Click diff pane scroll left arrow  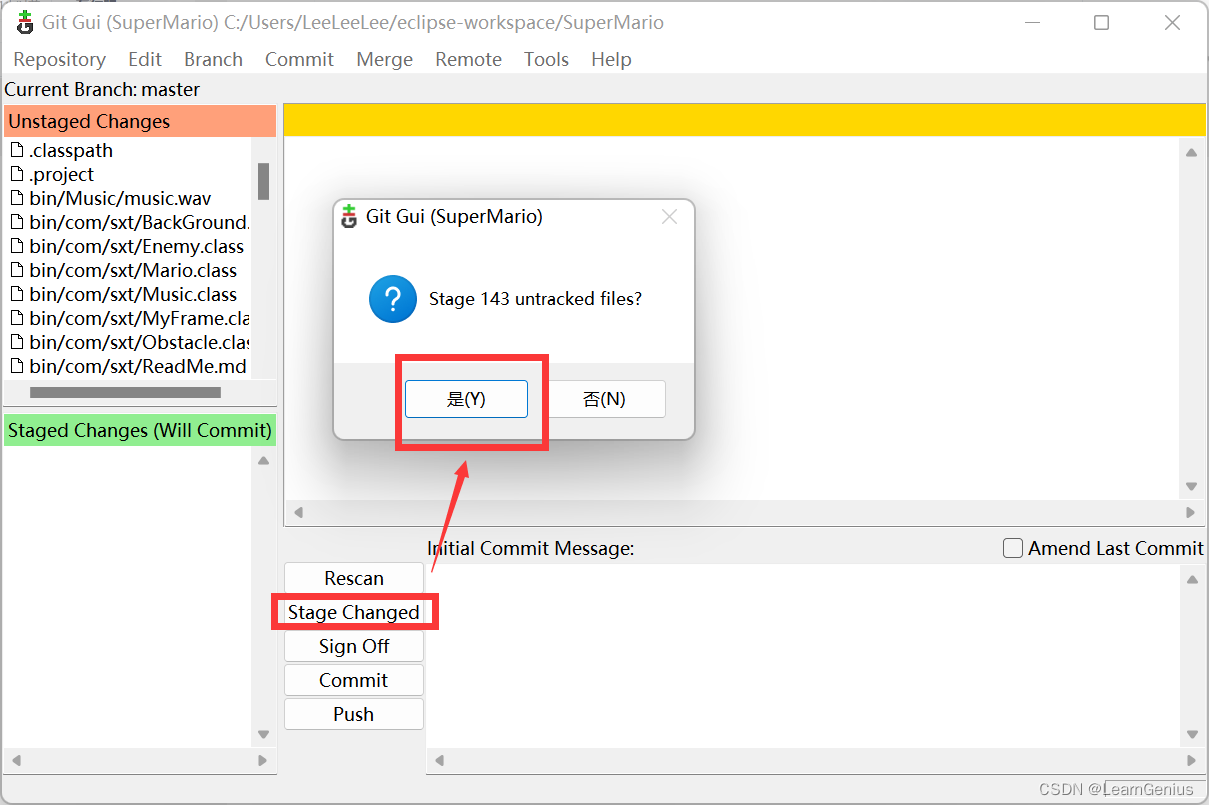point(297,513)
